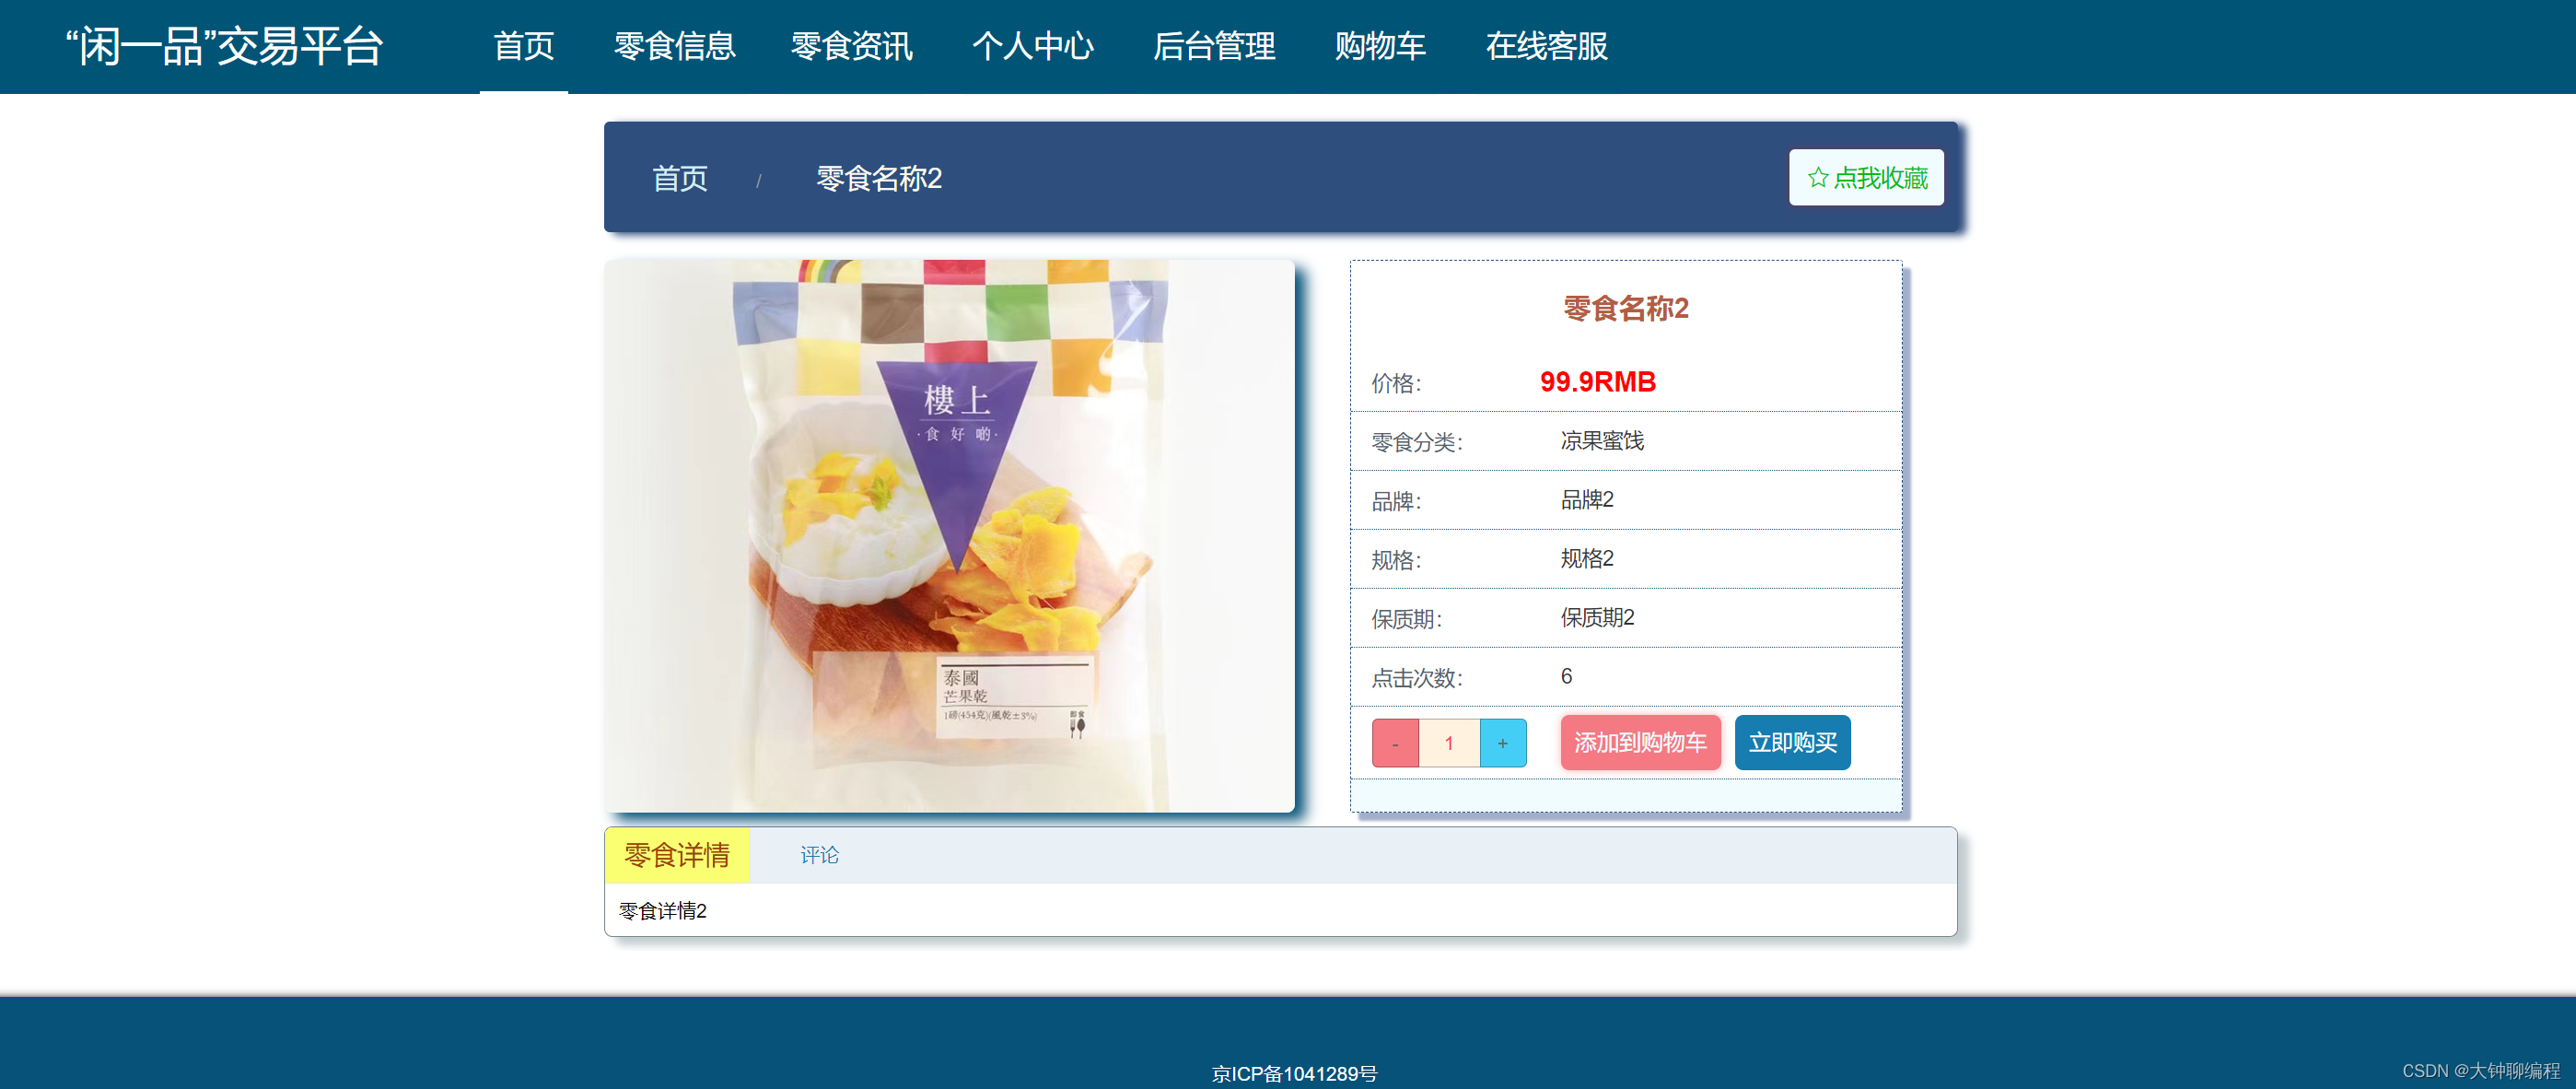Open 个人中心 personal center

point(1032,46)
